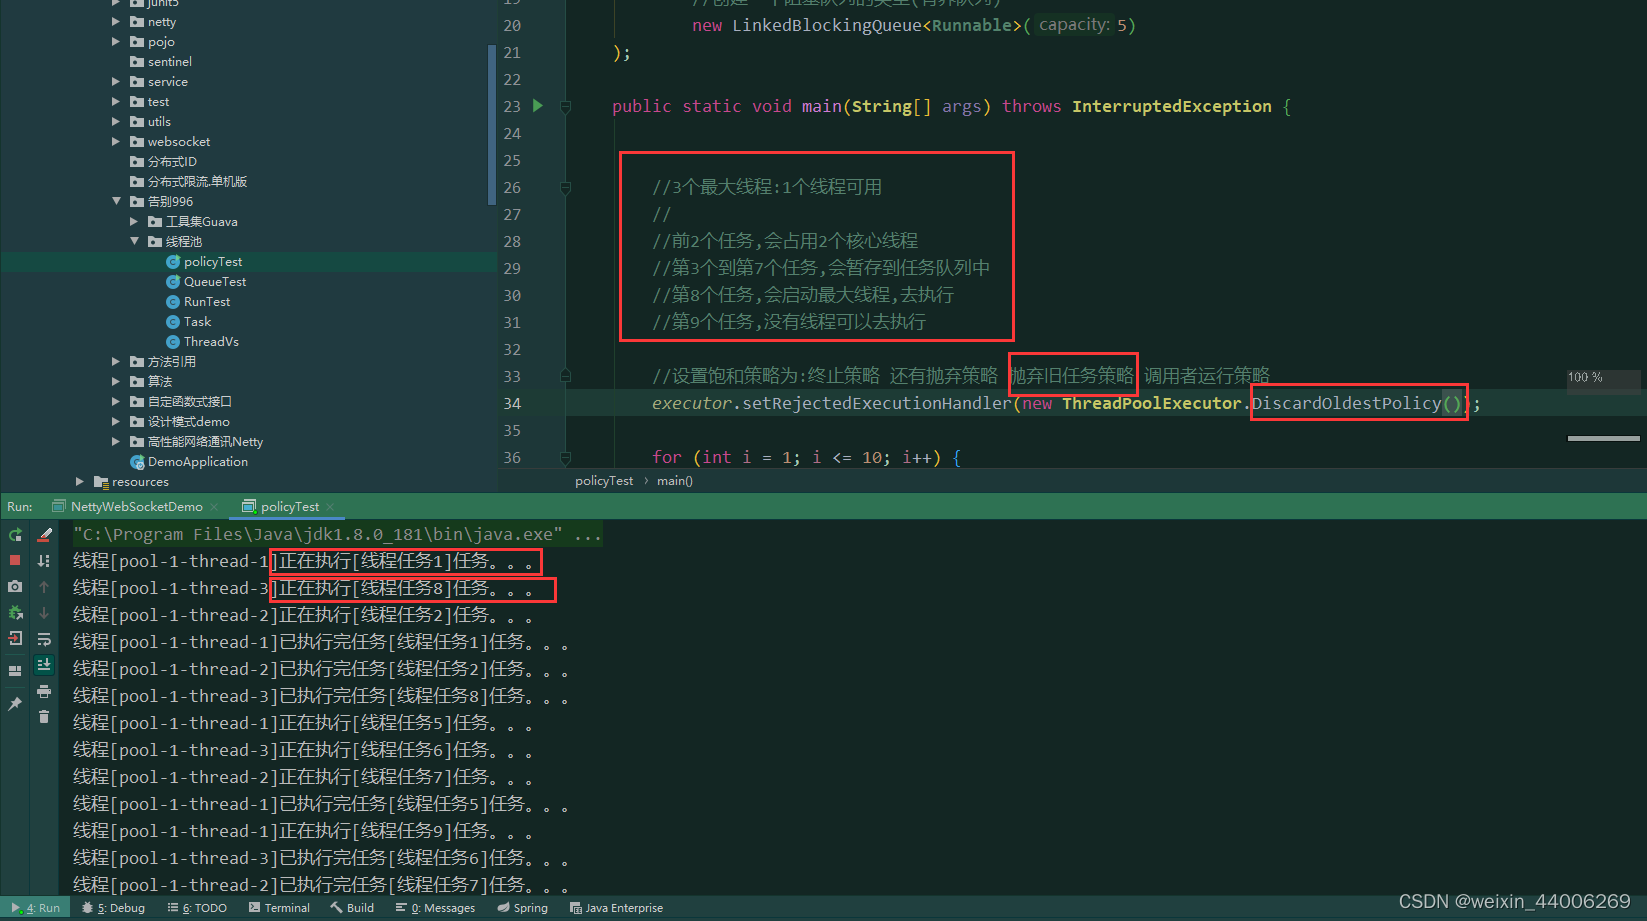This screenshot has height=921, width=1647.
Task: Click the Build hammer icon in bottom bar
Action: point(336,908)
